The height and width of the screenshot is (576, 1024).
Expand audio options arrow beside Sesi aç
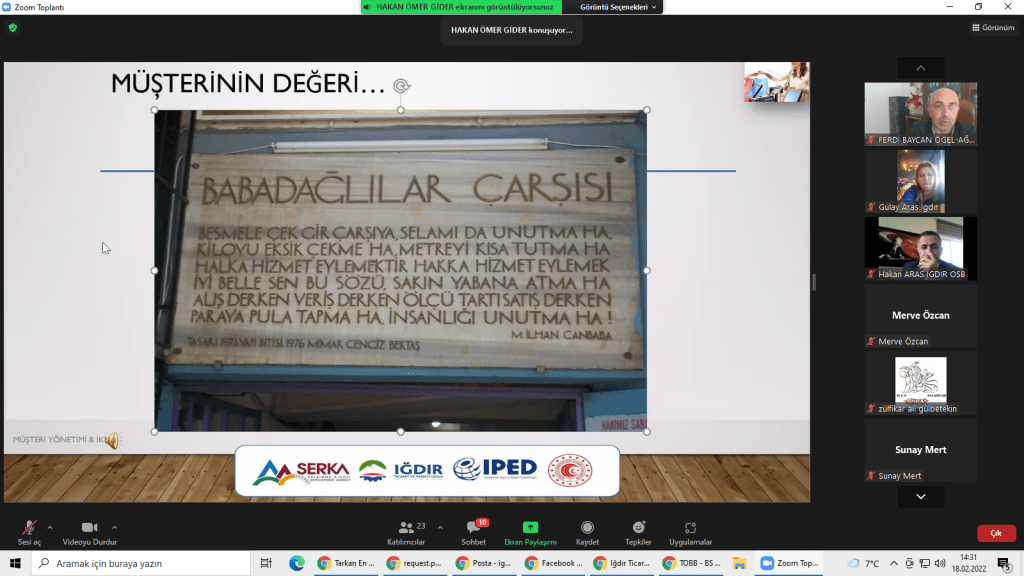point(50,527)
